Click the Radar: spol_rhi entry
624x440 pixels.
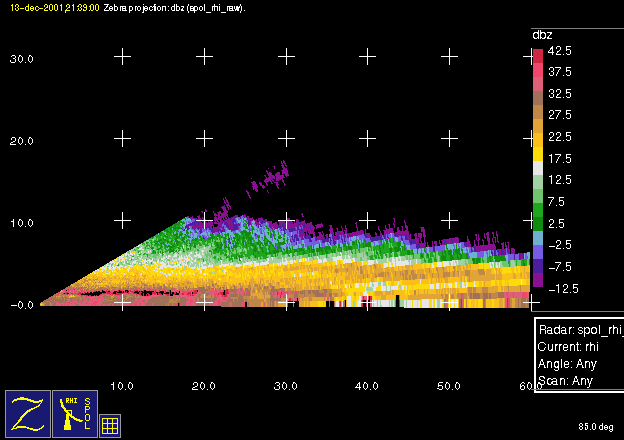point(580,329)
